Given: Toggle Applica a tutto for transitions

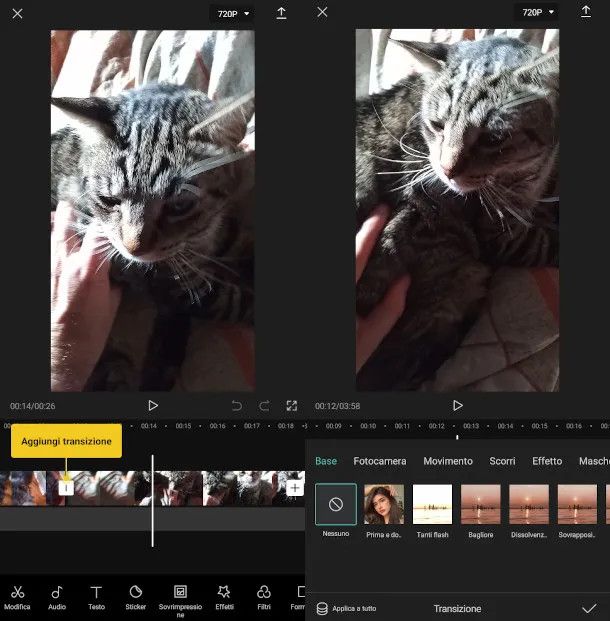Looking at the screenshot, I should tap(346, 608).
